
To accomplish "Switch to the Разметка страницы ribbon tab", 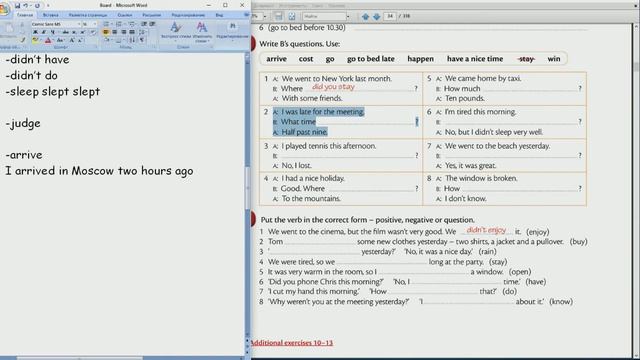I will click(x=88, y=15).
